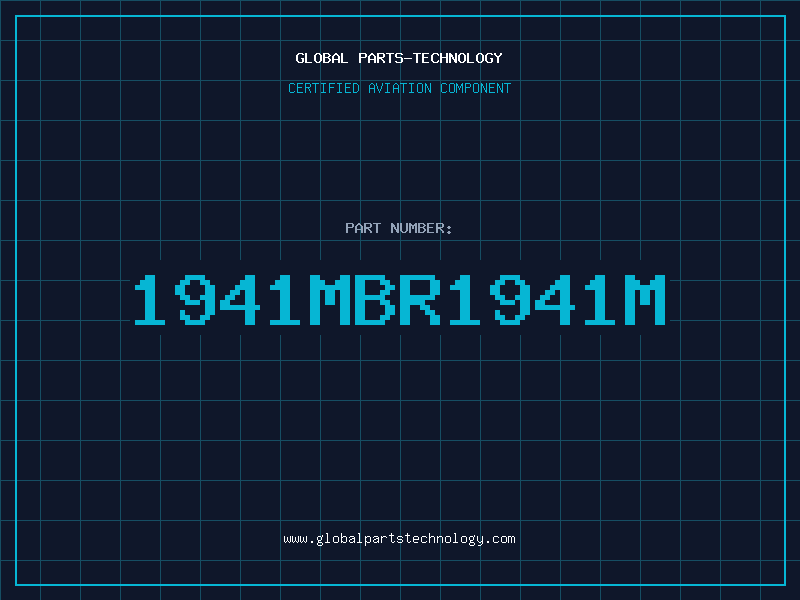This screenshot has height=600, width=800.
Task: Select the CERTIFIED AVIATION COMPONENT subtitle
Action: pos(399,88)
